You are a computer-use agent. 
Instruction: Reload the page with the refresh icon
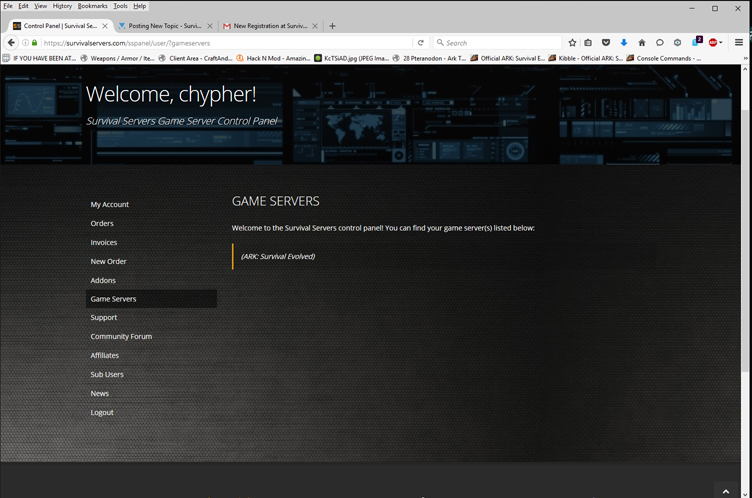click(x=421, y=43)
